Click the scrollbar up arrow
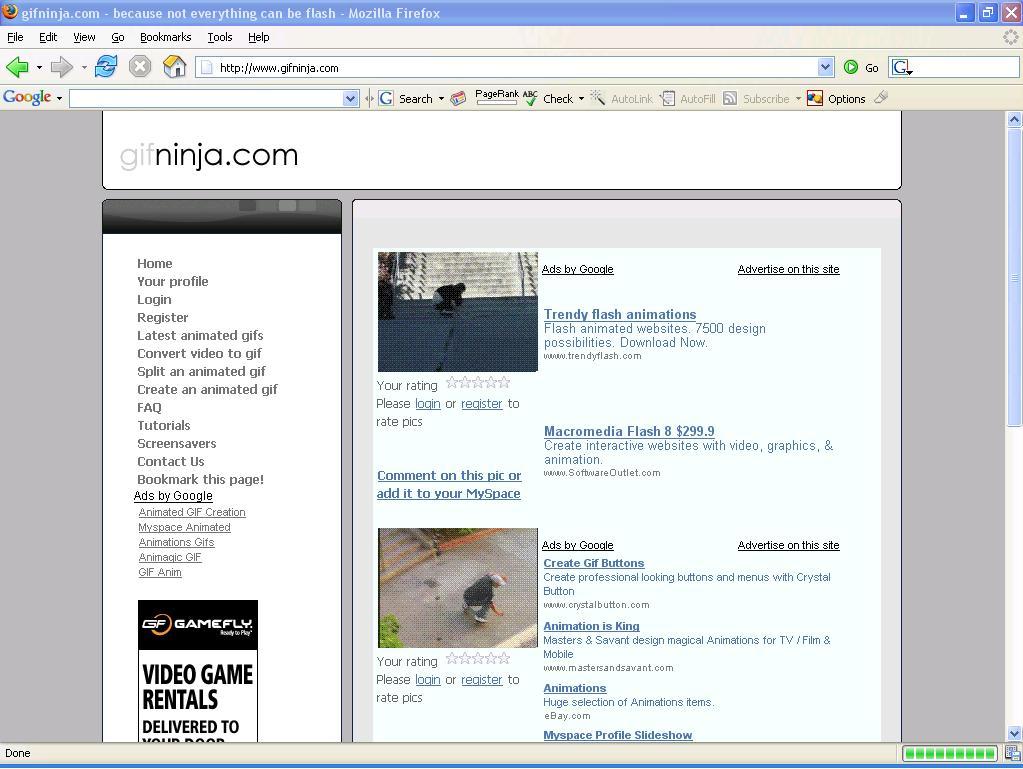The image size is (1023, 769). point(1014,119)
